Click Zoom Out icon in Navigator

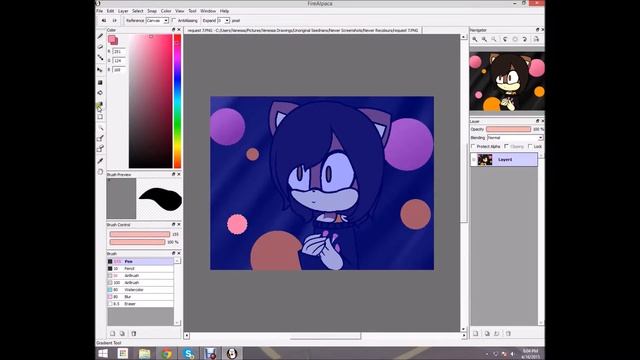coord(484,39)
